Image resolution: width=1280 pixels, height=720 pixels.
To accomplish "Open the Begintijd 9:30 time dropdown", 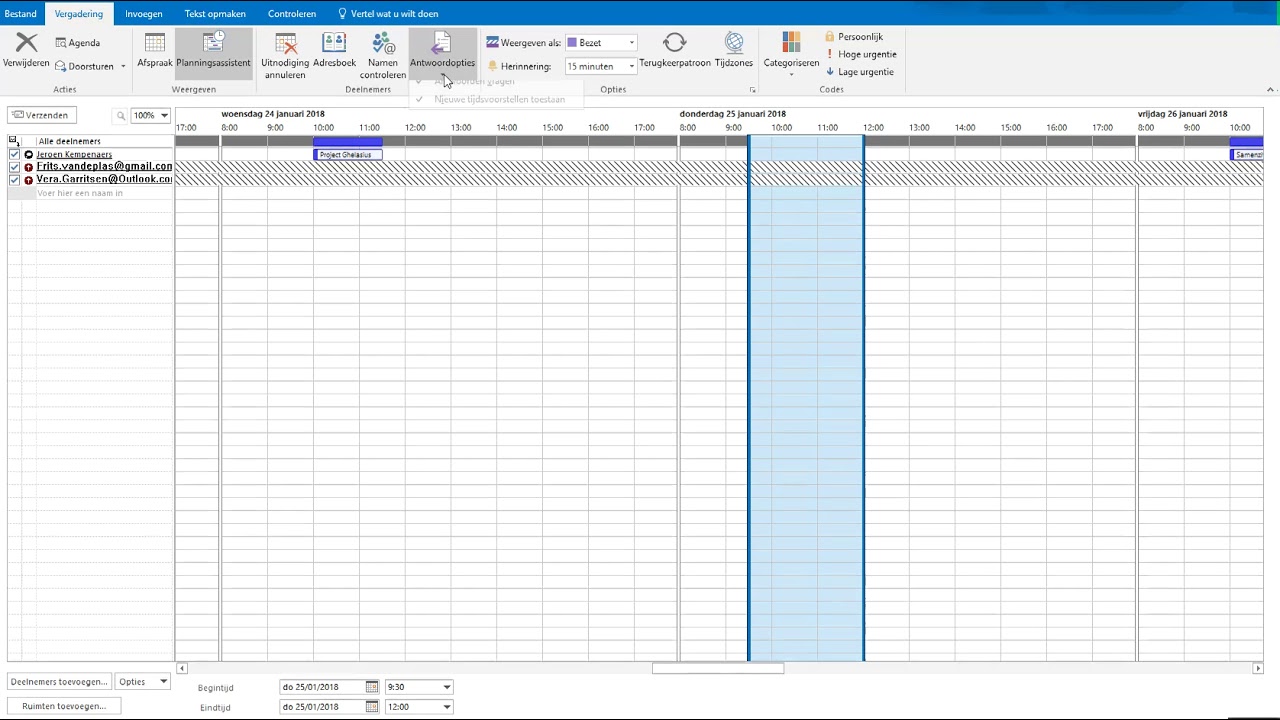I will pyautogui.click(x=447, y=687).
